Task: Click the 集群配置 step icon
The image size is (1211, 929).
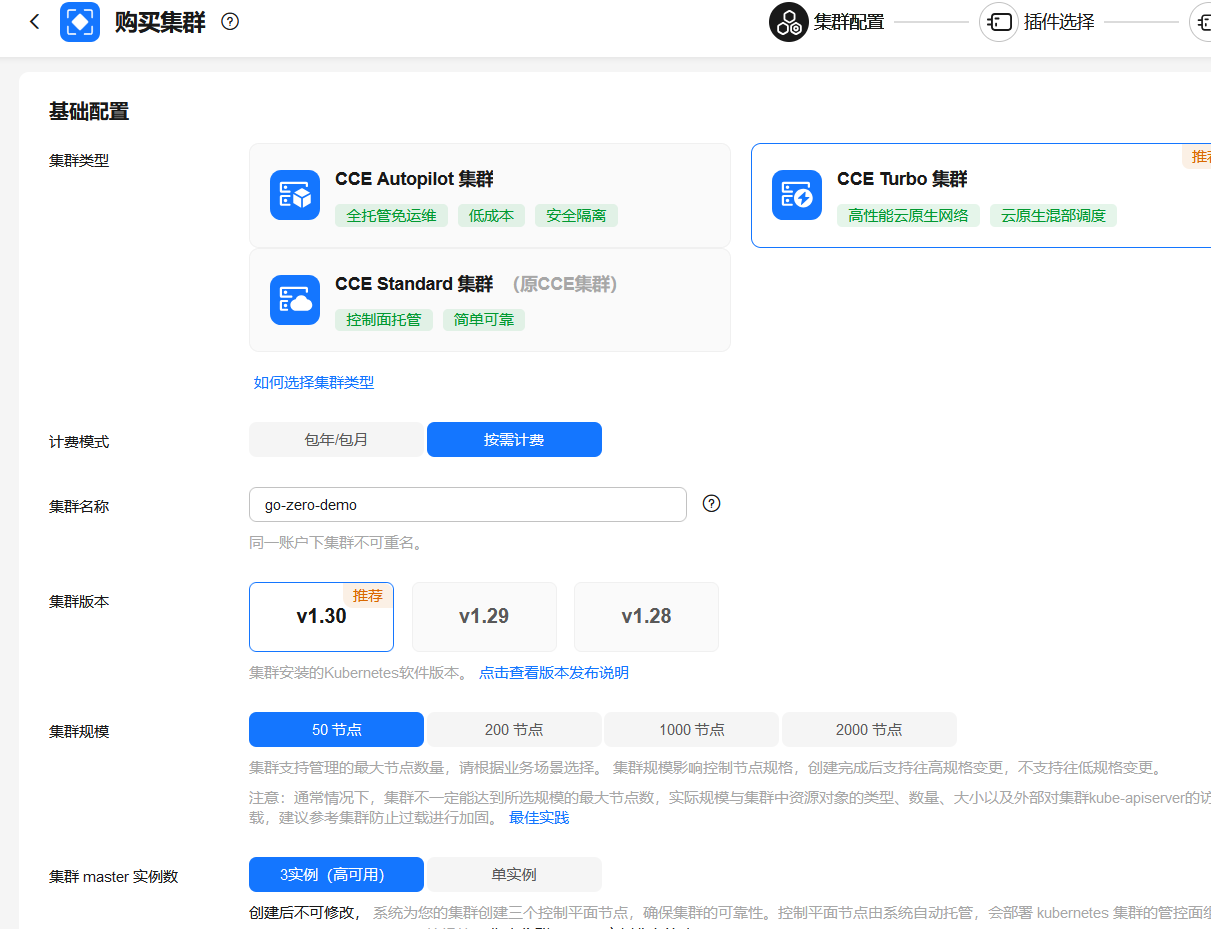Action: 788,21
